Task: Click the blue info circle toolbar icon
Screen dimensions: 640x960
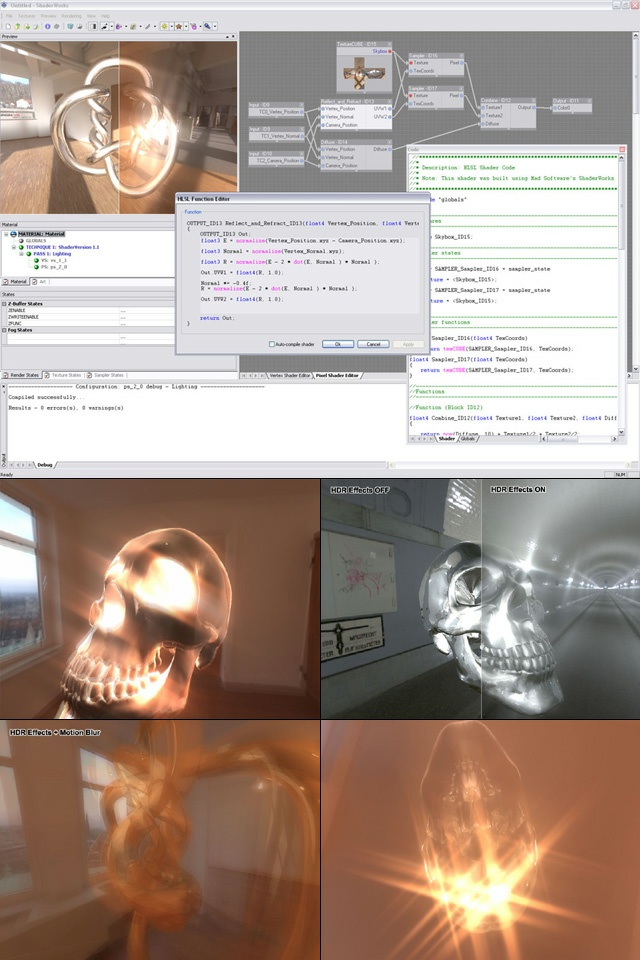Action: tap(48, 26)
